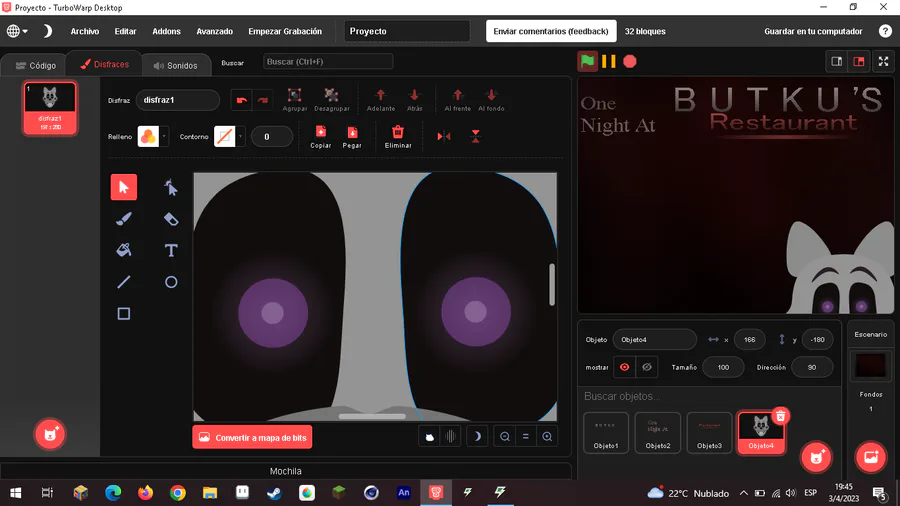The height and width of the screenshot is (506, 900).
Task: Click Enviar comentarios (feedback) button
Action: click(x=551, y=31)
